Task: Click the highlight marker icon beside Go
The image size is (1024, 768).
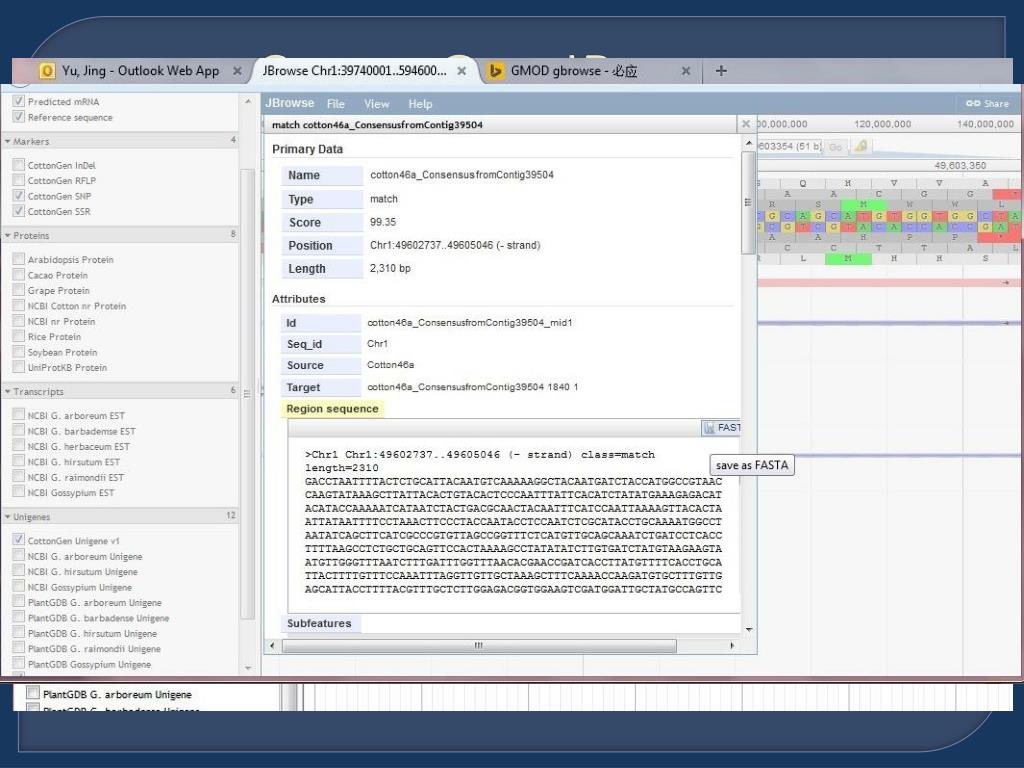Action: point(861,146)
